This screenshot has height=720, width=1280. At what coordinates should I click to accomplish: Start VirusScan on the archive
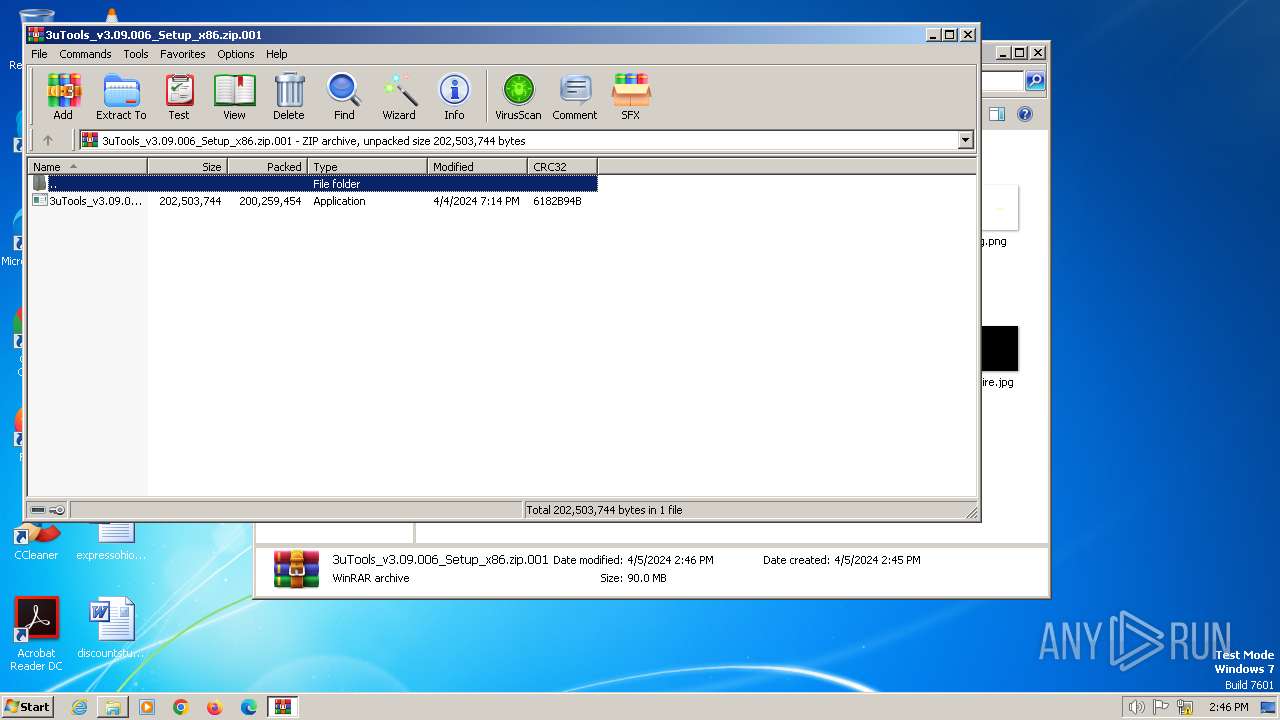click(518, 97)
